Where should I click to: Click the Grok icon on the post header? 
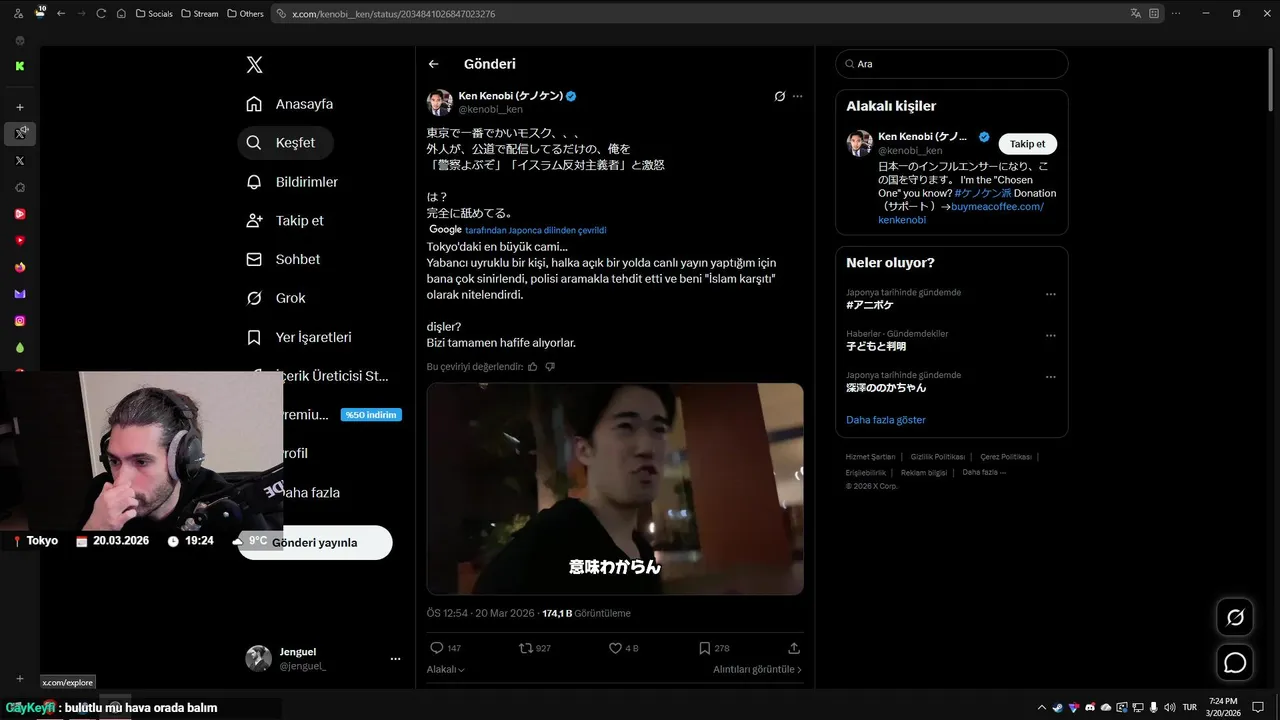(779, 96)
